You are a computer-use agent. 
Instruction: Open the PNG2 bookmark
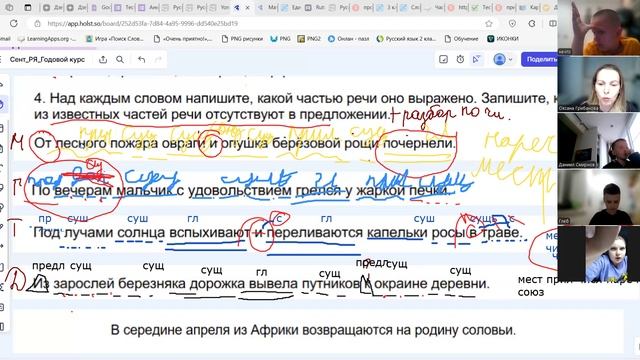point(309,39)
